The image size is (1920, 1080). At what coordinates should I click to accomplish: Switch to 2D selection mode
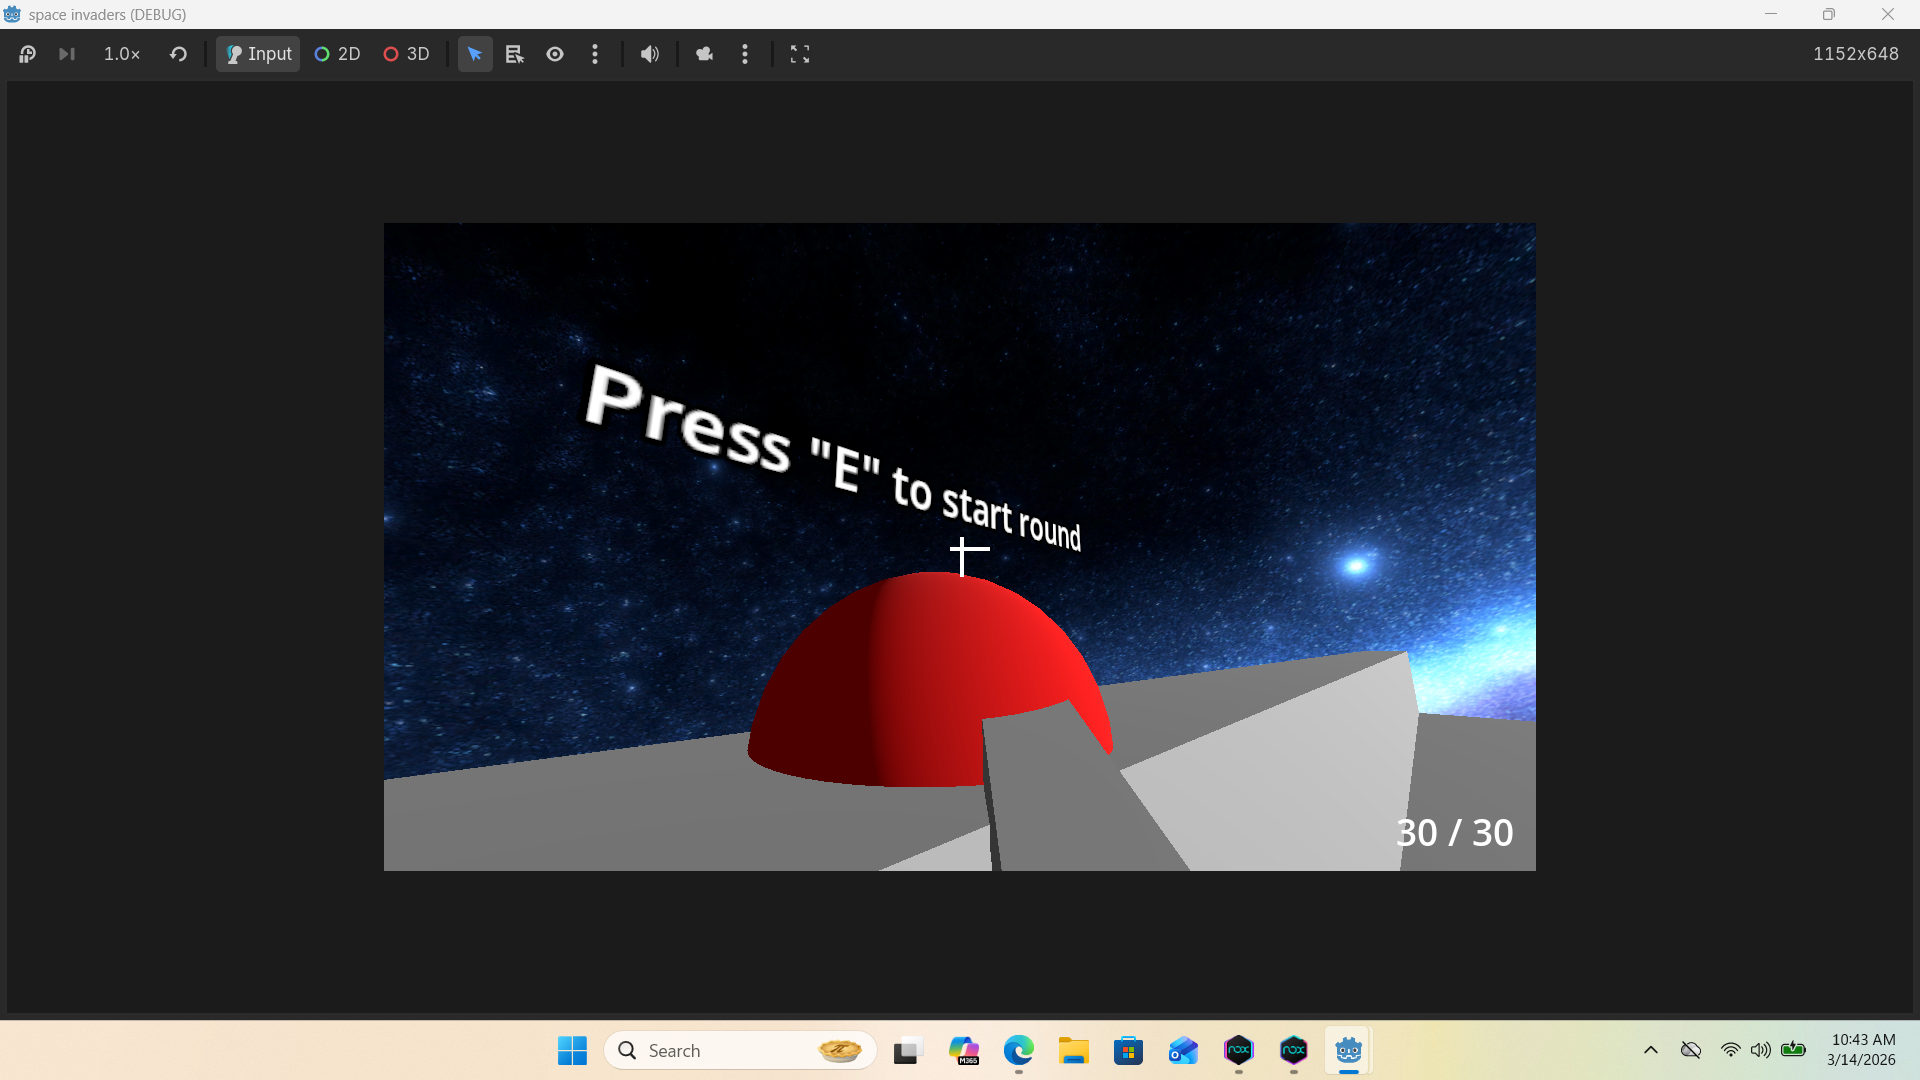coord(337,54)
